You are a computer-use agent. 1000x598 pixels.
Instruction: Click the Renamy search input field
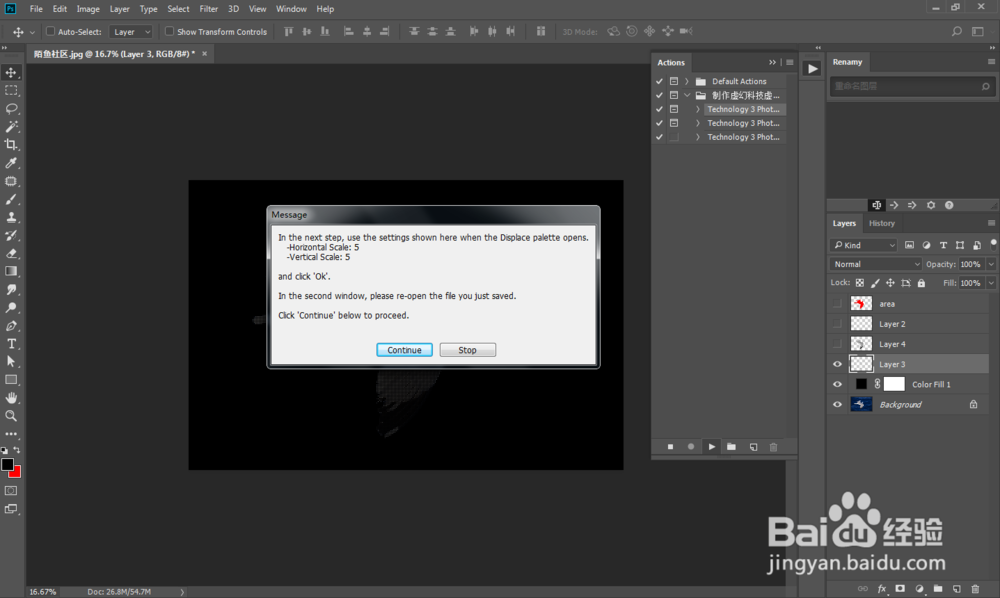(911, 86)
